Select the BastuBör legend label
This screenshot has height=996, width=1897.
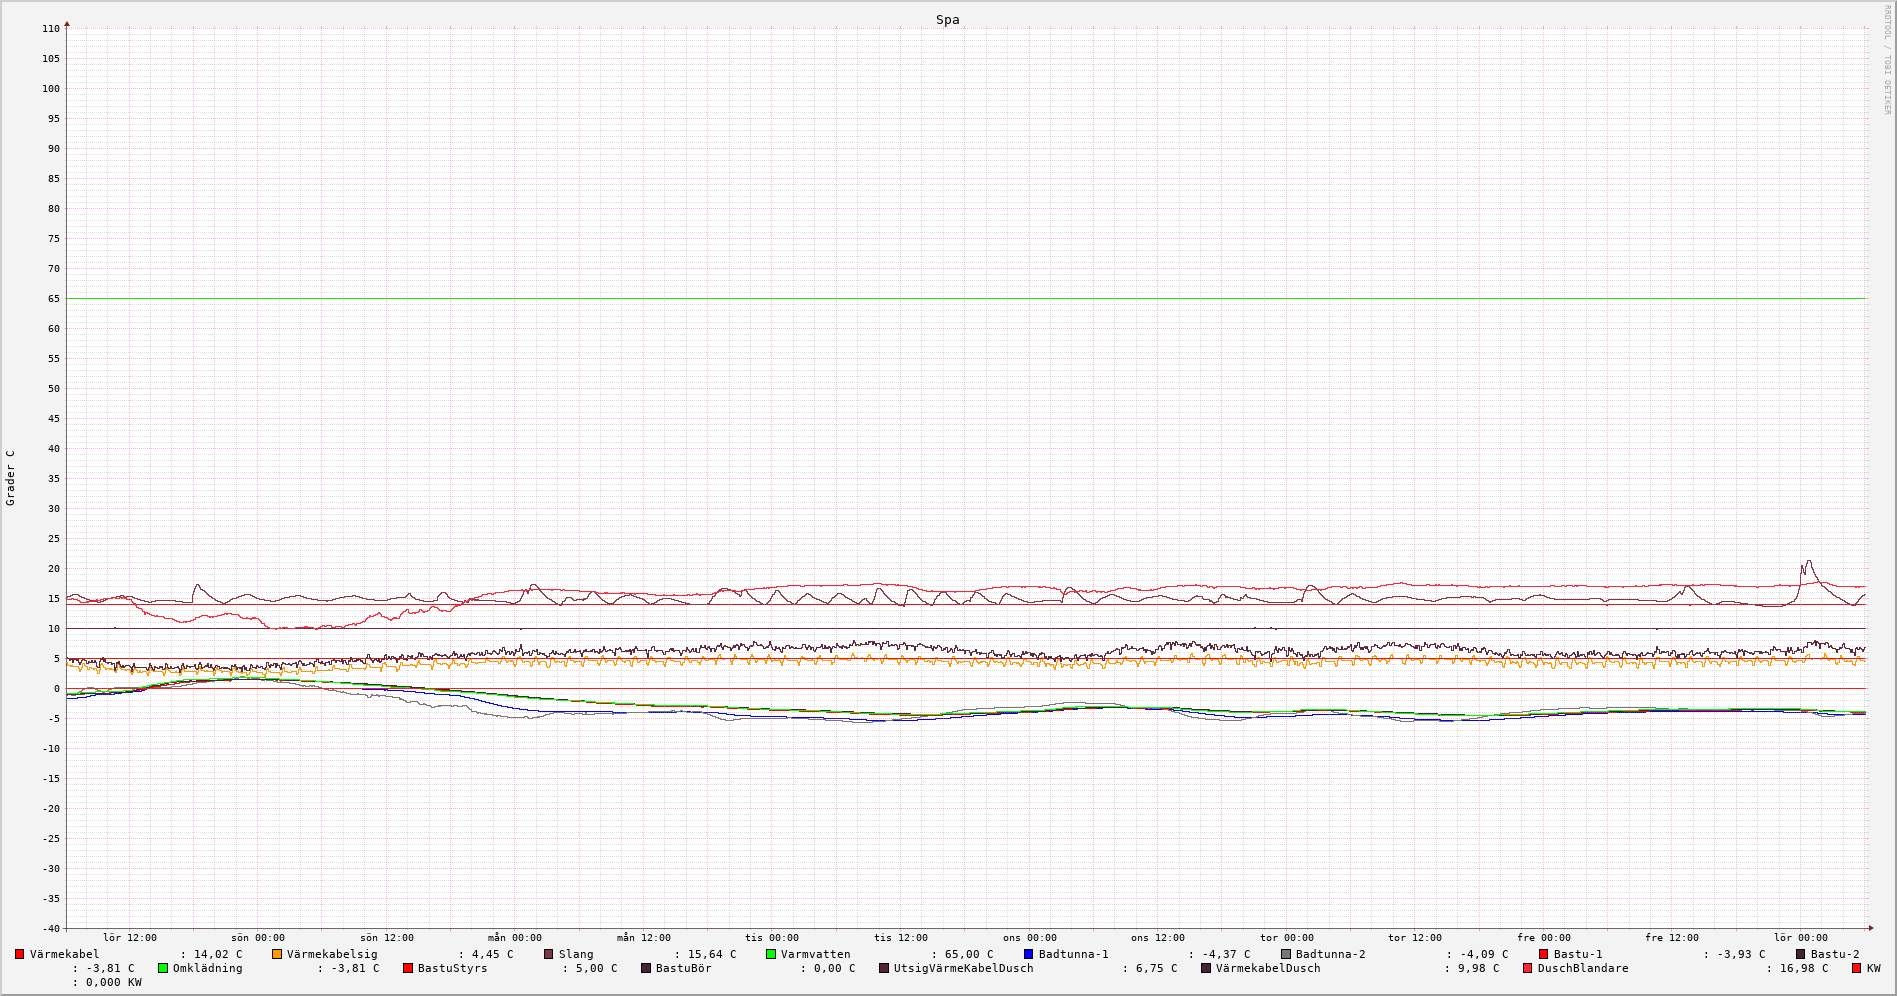tap(683, 968)
